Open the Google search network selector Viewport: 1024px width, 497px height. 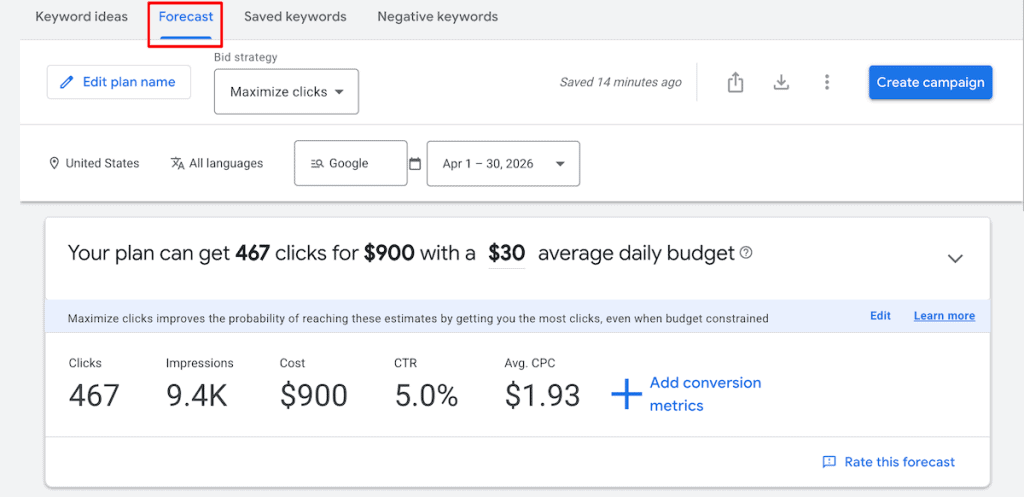(351, 163)
